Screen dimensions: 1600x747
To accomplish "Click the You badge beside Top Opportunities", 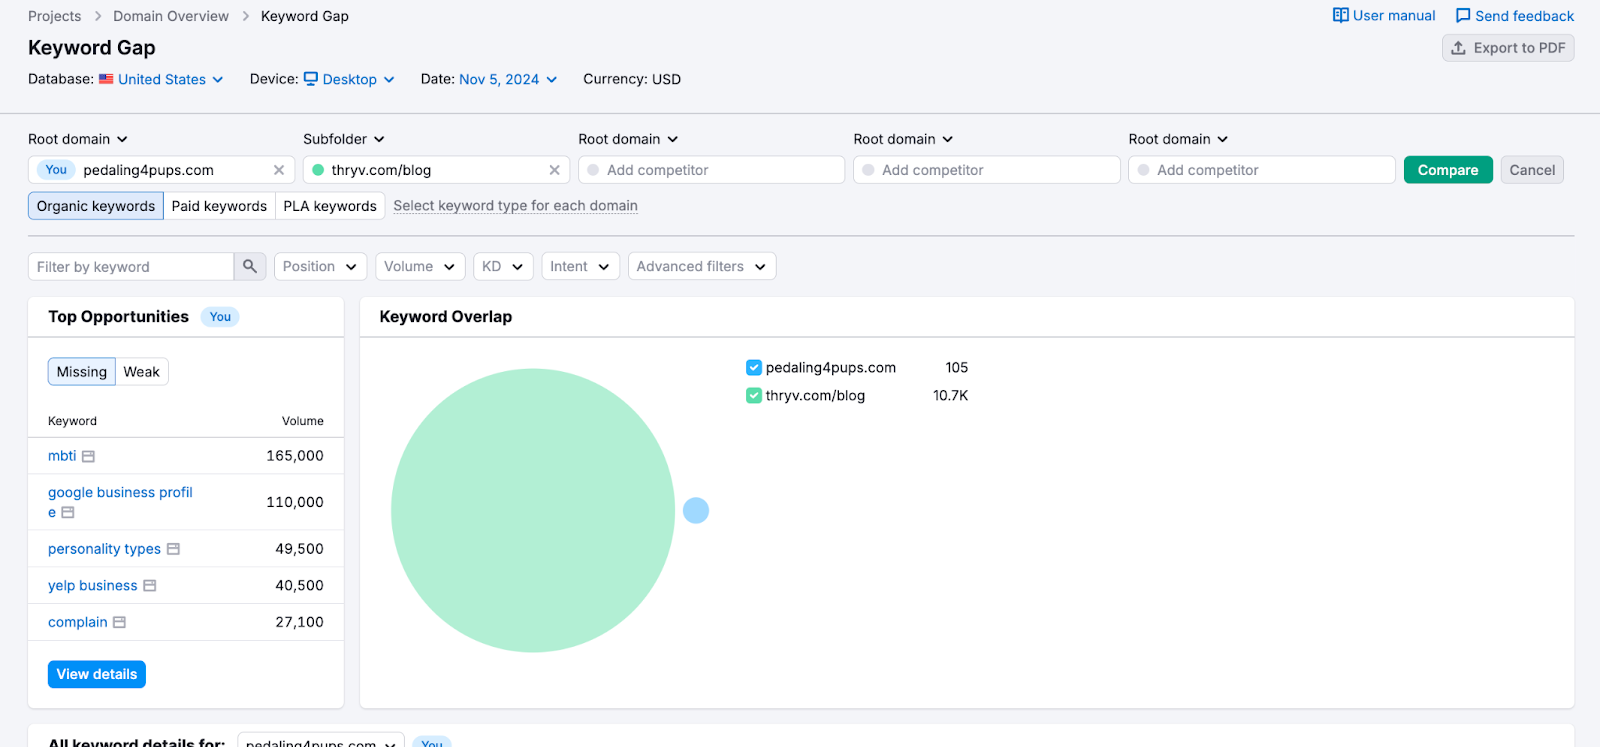I will pos(220,317).
